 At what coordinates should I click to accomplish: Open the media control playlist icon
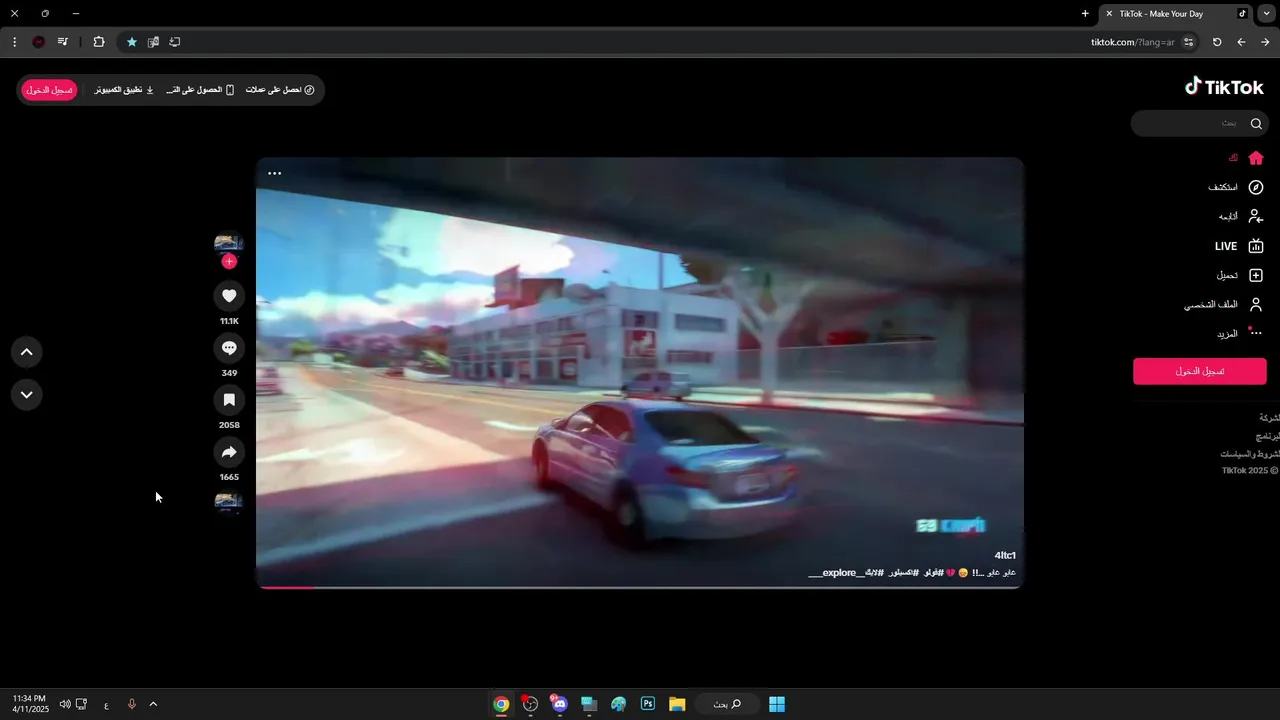(x=63, y=42)
